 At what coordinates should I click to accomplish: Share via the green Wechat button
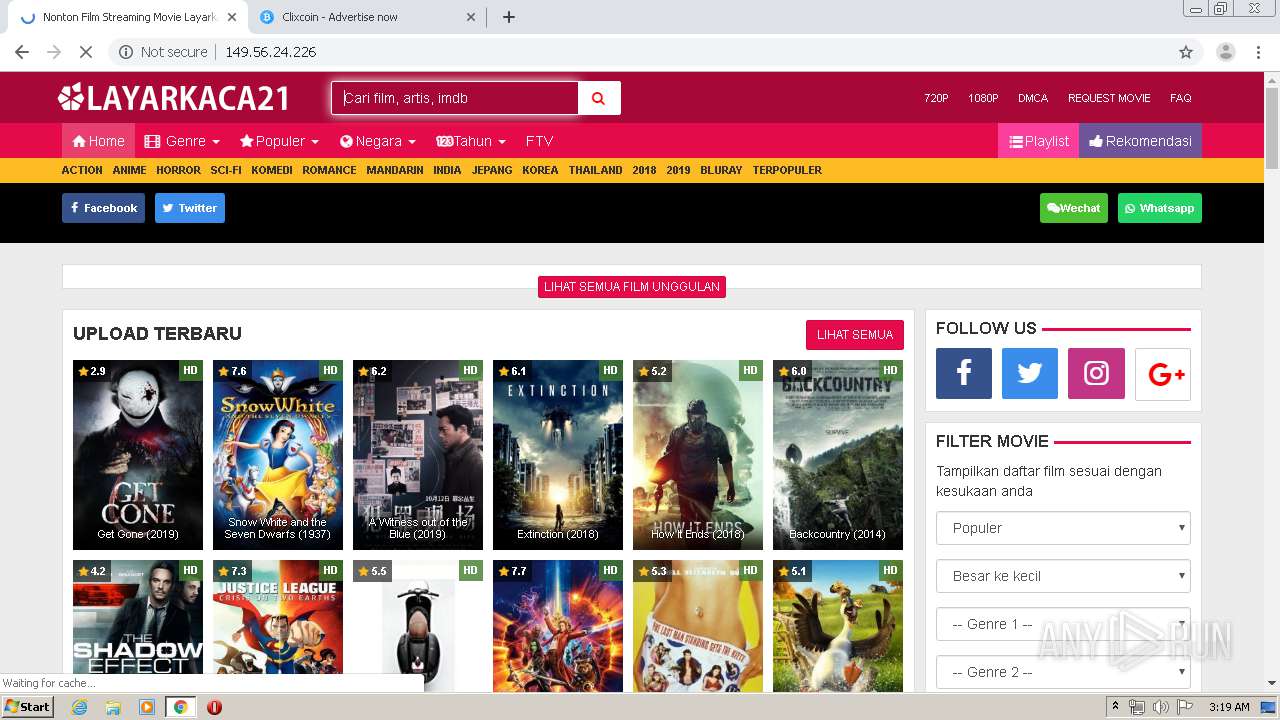coord(1074,208)
